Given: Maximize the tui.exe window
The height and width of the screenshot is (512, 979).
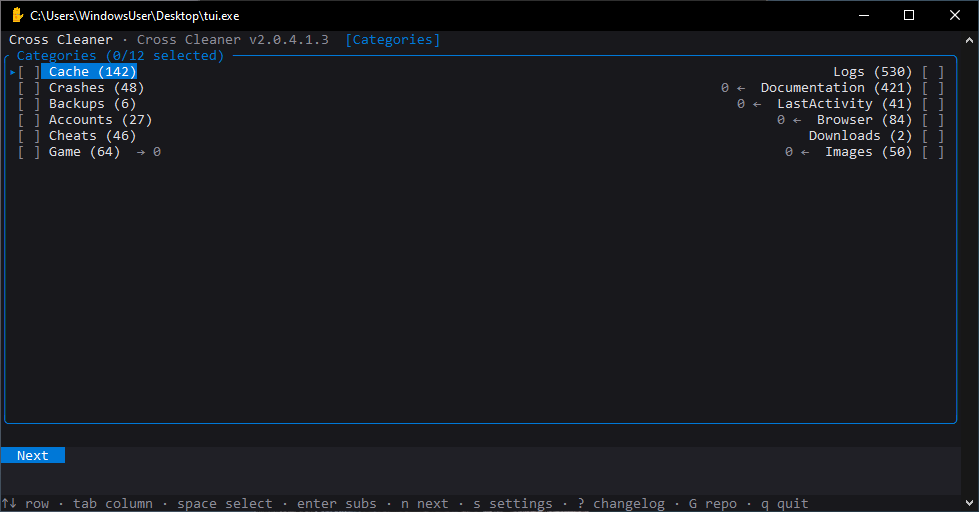Looking at the screenshot, I should tap(909, 15).
